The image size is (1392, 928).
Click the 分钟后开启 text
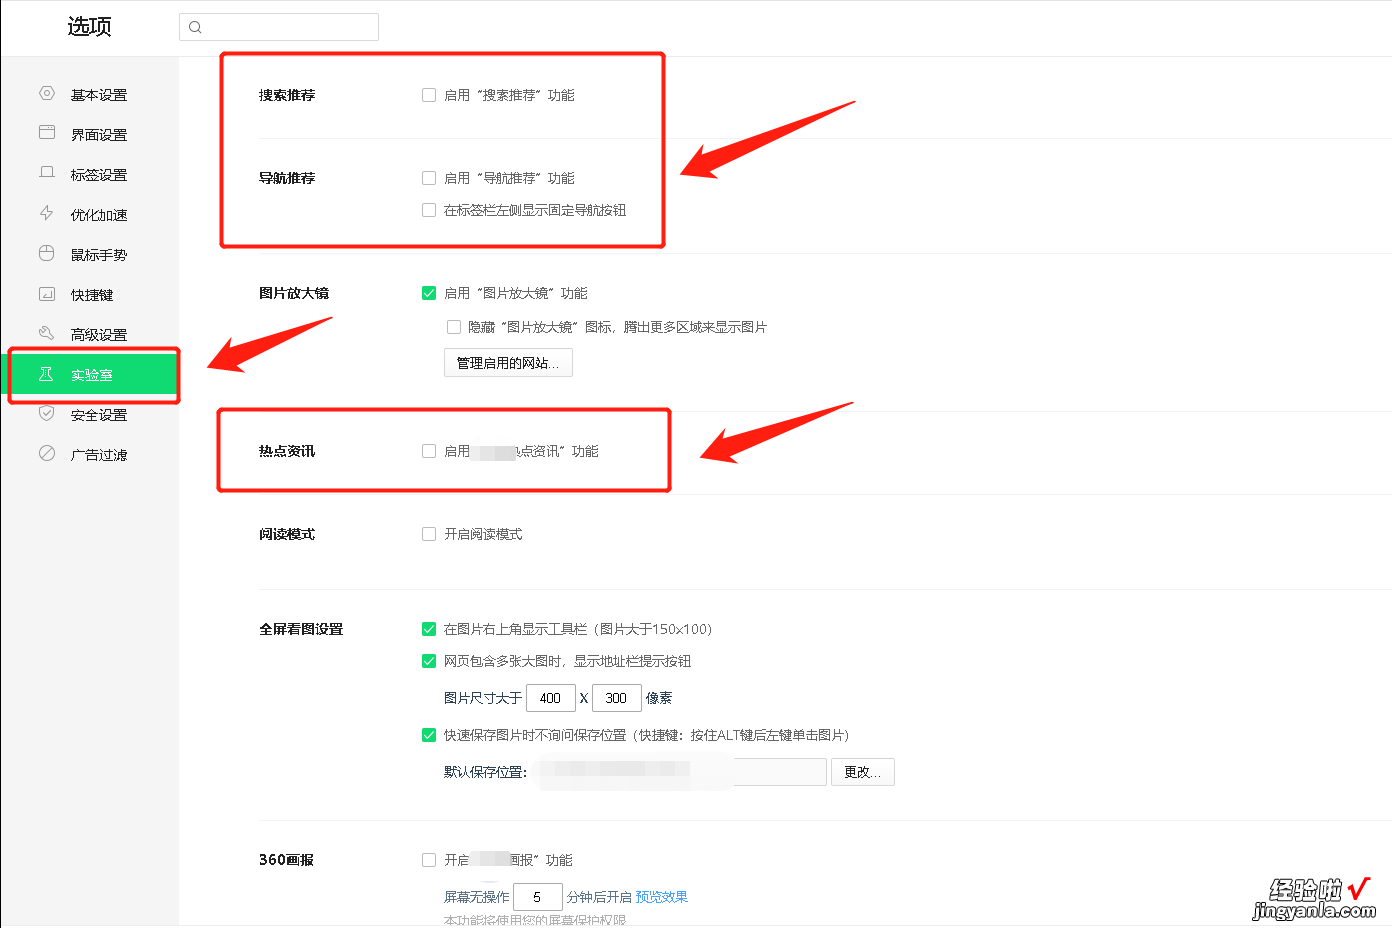[599, 897]
